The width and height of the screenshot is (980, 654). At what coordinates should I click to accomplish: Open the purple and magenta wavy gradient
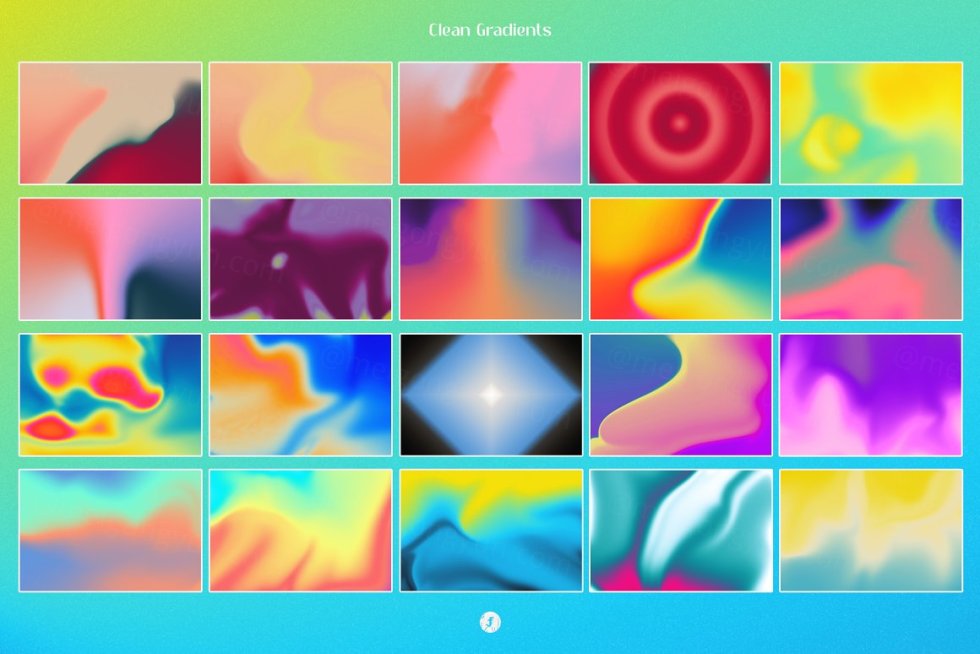point(870,395)
